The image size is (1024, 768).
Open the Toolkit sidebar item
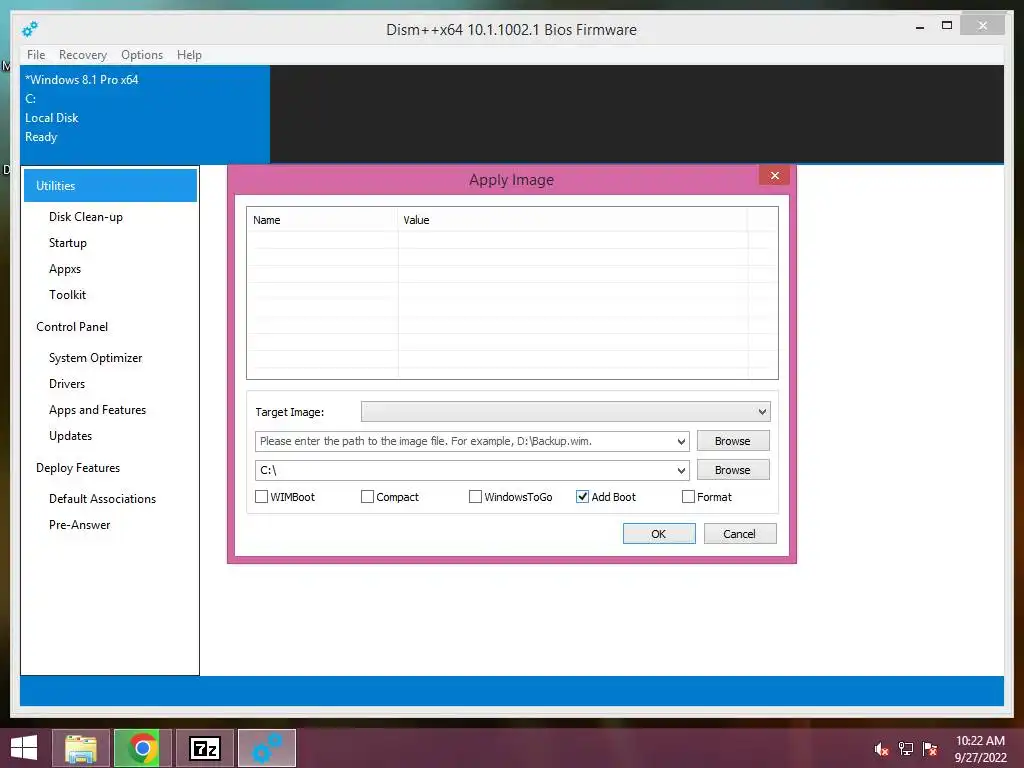67,295
